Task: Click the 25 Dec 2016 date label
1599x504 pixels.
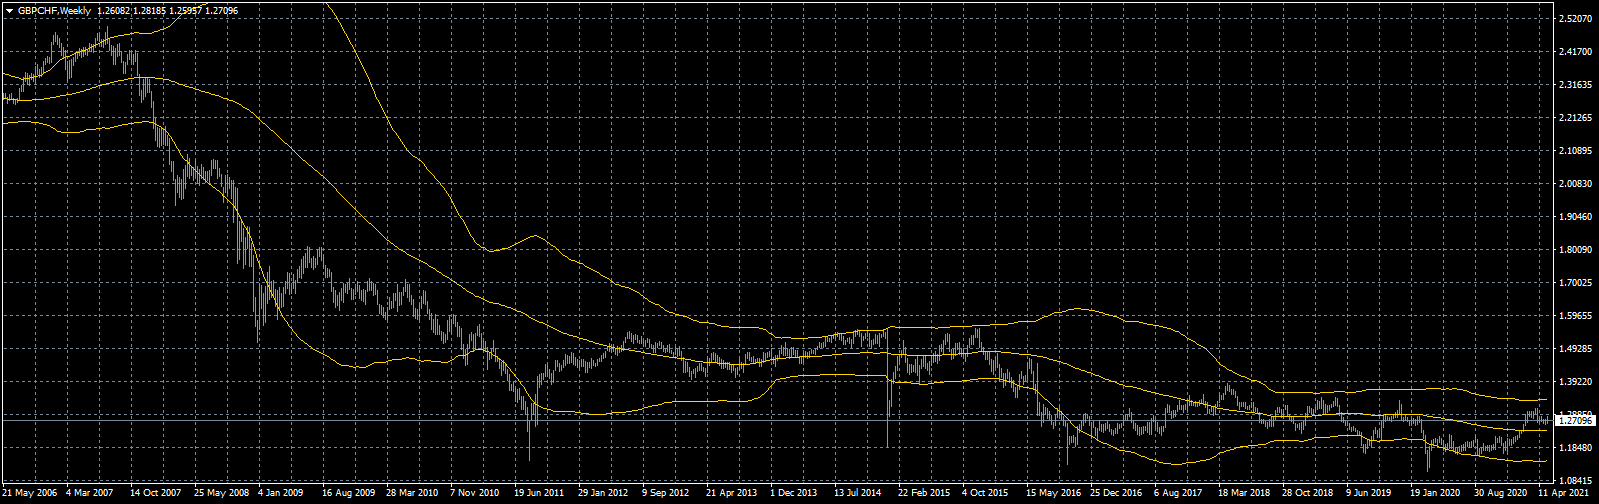Action: point(1116,493)
